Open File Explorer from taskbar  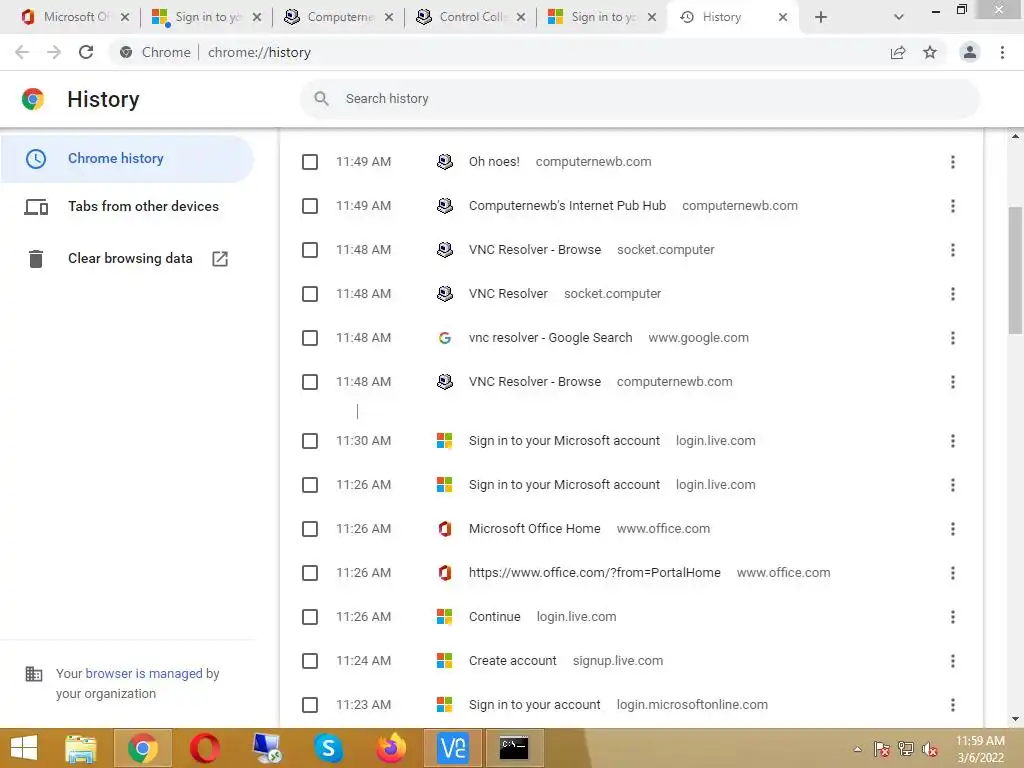(80, 748)
